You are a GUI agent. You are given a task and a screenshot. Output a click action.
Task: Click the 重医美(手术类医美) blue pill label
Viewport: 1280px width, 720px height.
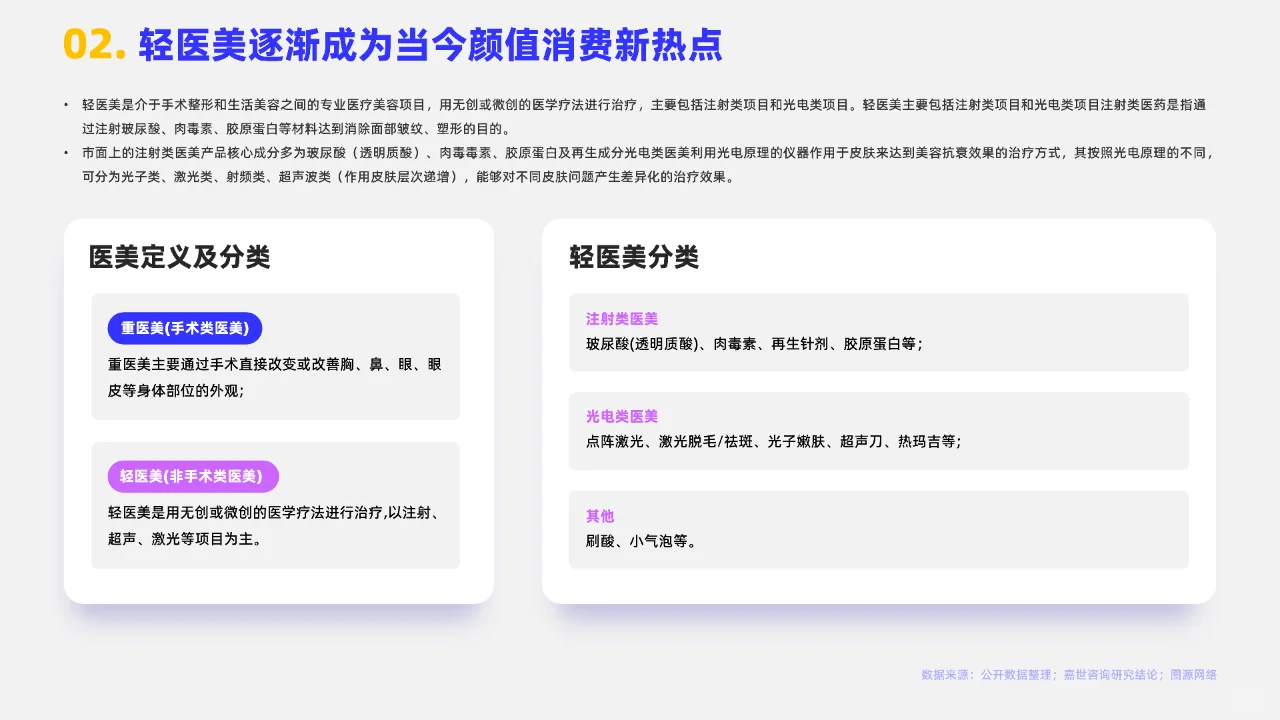(x=184, y=328)
